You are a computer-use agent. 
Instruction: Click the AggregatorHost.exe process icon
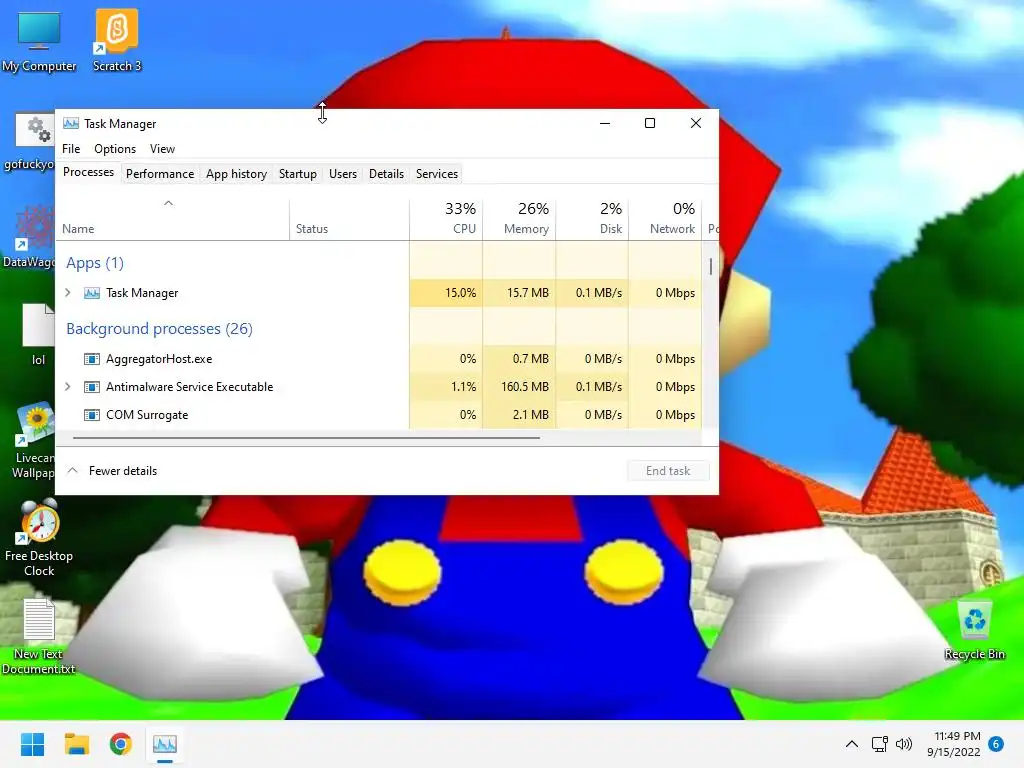click(92, 359)
